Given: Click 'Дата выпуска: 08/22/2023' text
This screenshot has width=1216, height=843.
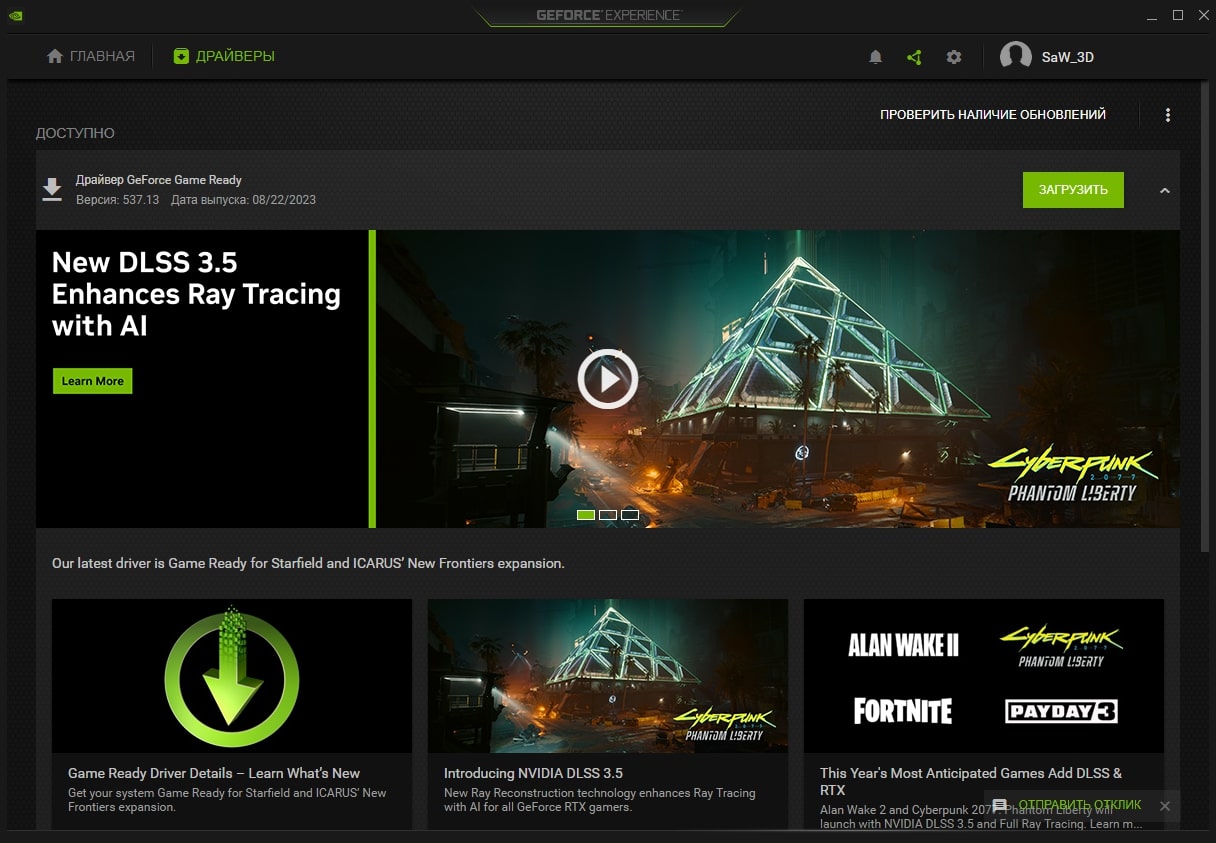Looking at the screenshot, I should [243, 200].
